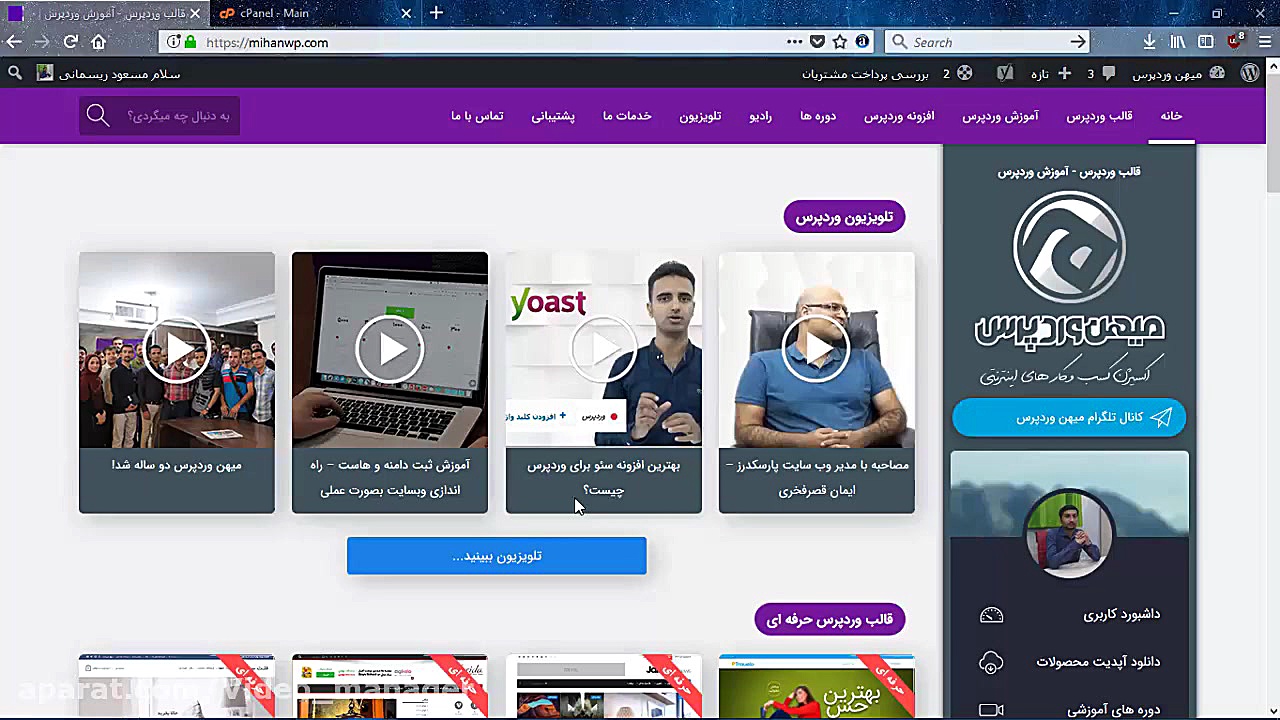Open خدمات ما navigation menu item
1280x720 pixels.
pos(627,116)
